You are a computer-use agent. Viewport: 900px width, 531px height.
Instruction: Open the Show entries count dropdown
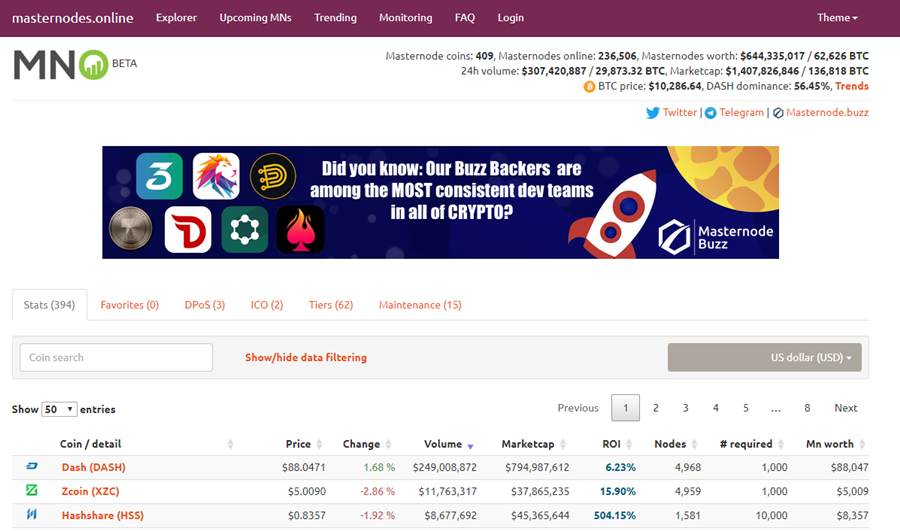coord(59,409)
